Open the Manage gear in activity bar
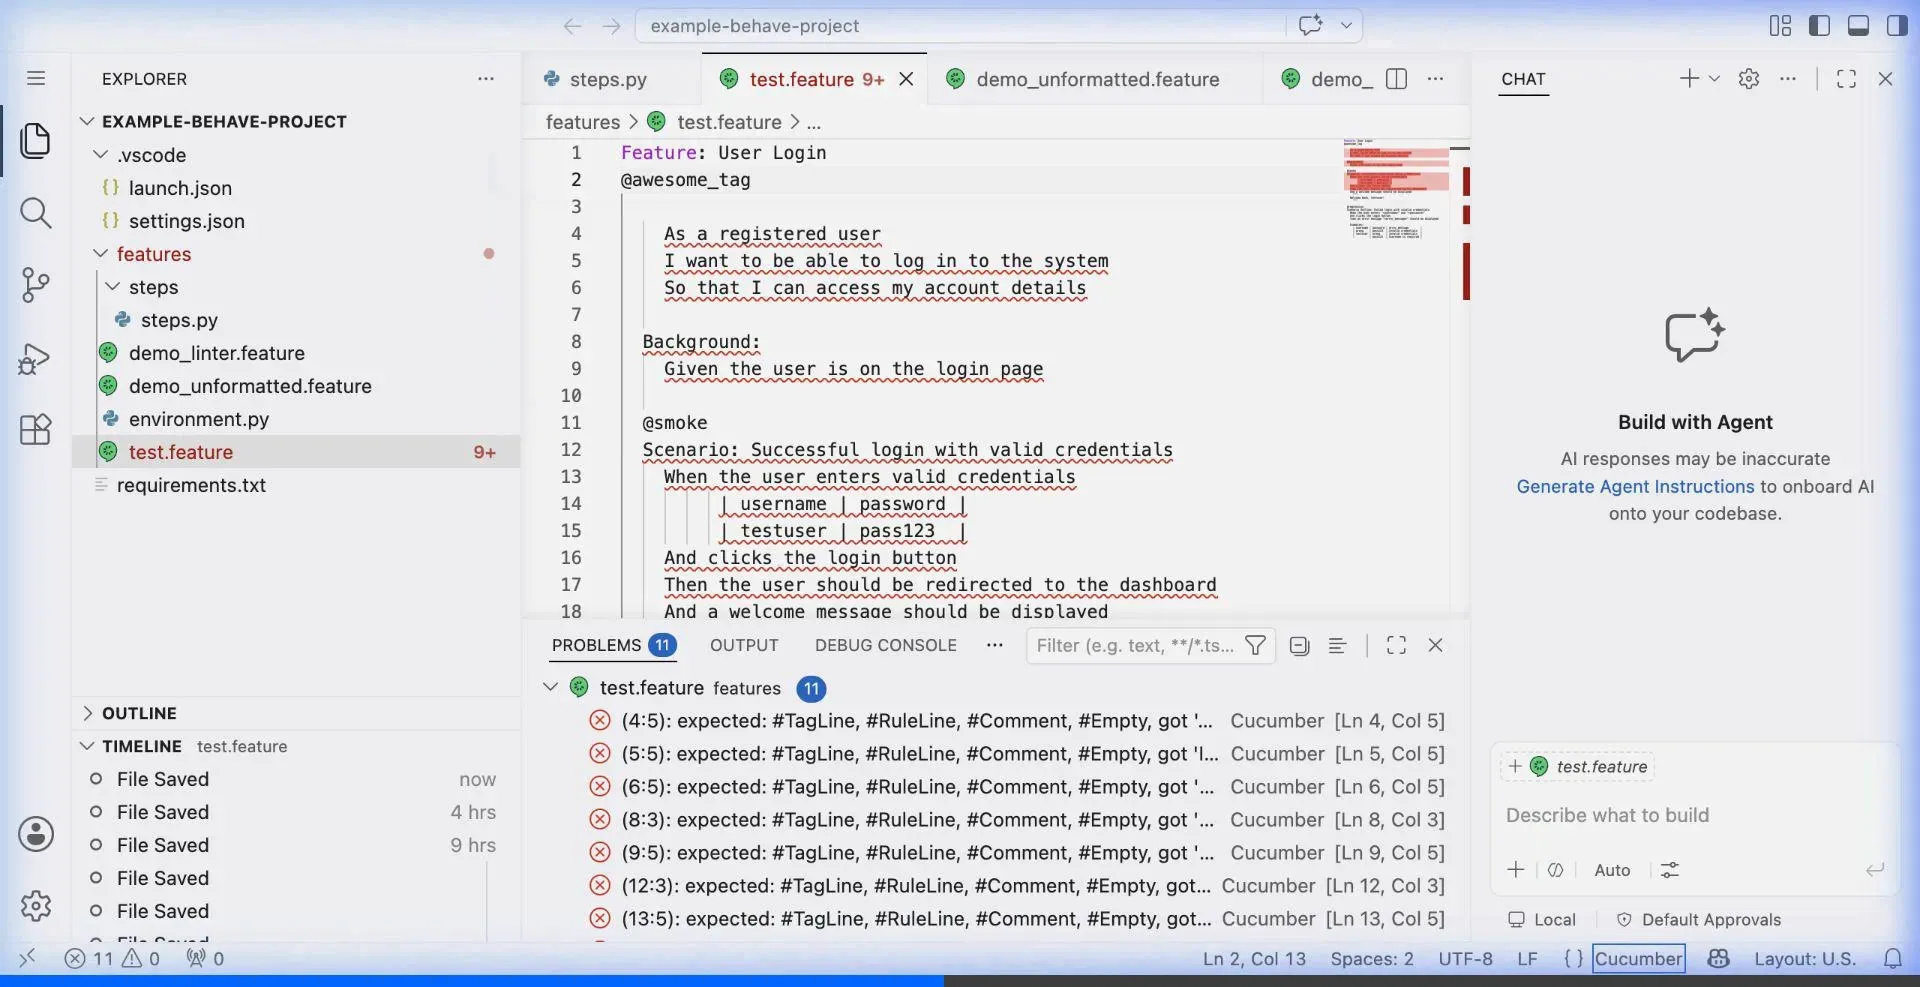The image size is (1920, 987). pyautogui.click(x=36, y=906)
